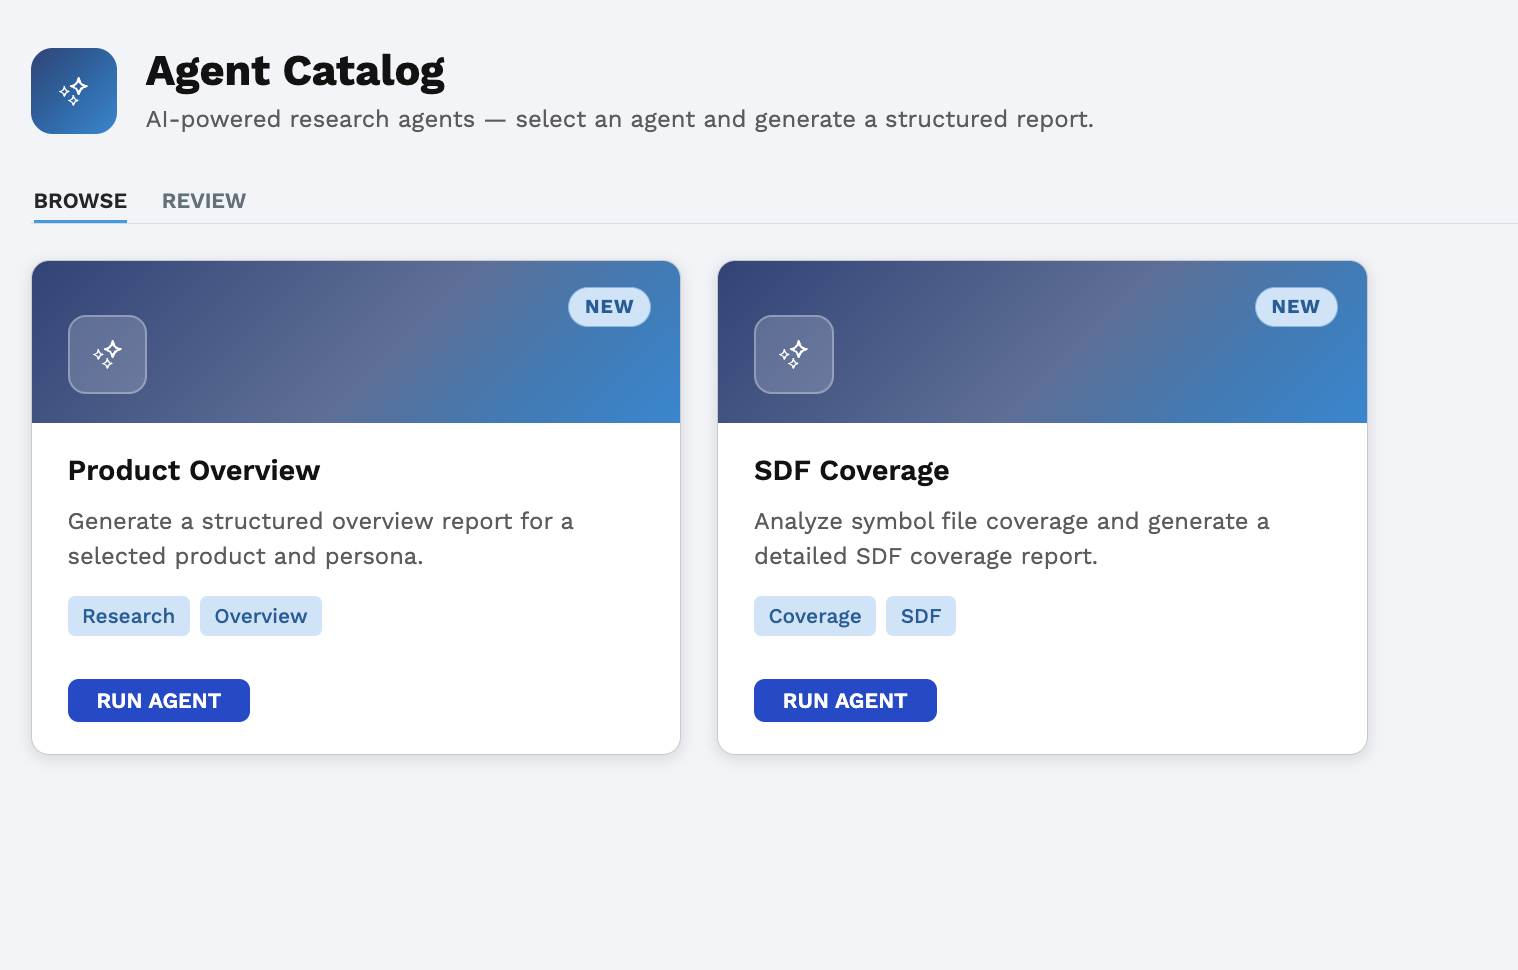Viewport: 1518px width, 970px height.
Task: Click the NEW badge on Product Overview card
Action: pos(610,307)
